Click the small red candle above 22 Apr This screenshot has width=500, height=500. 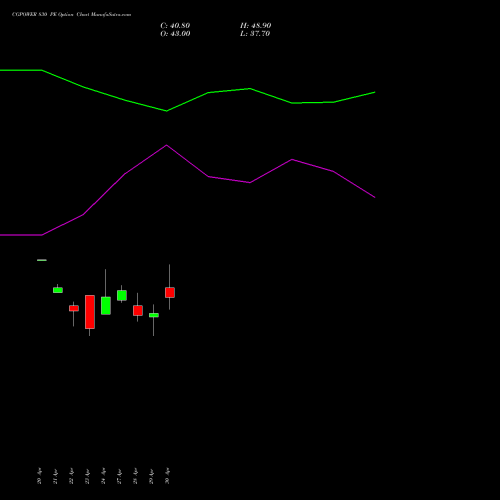[x=74, y=308]
